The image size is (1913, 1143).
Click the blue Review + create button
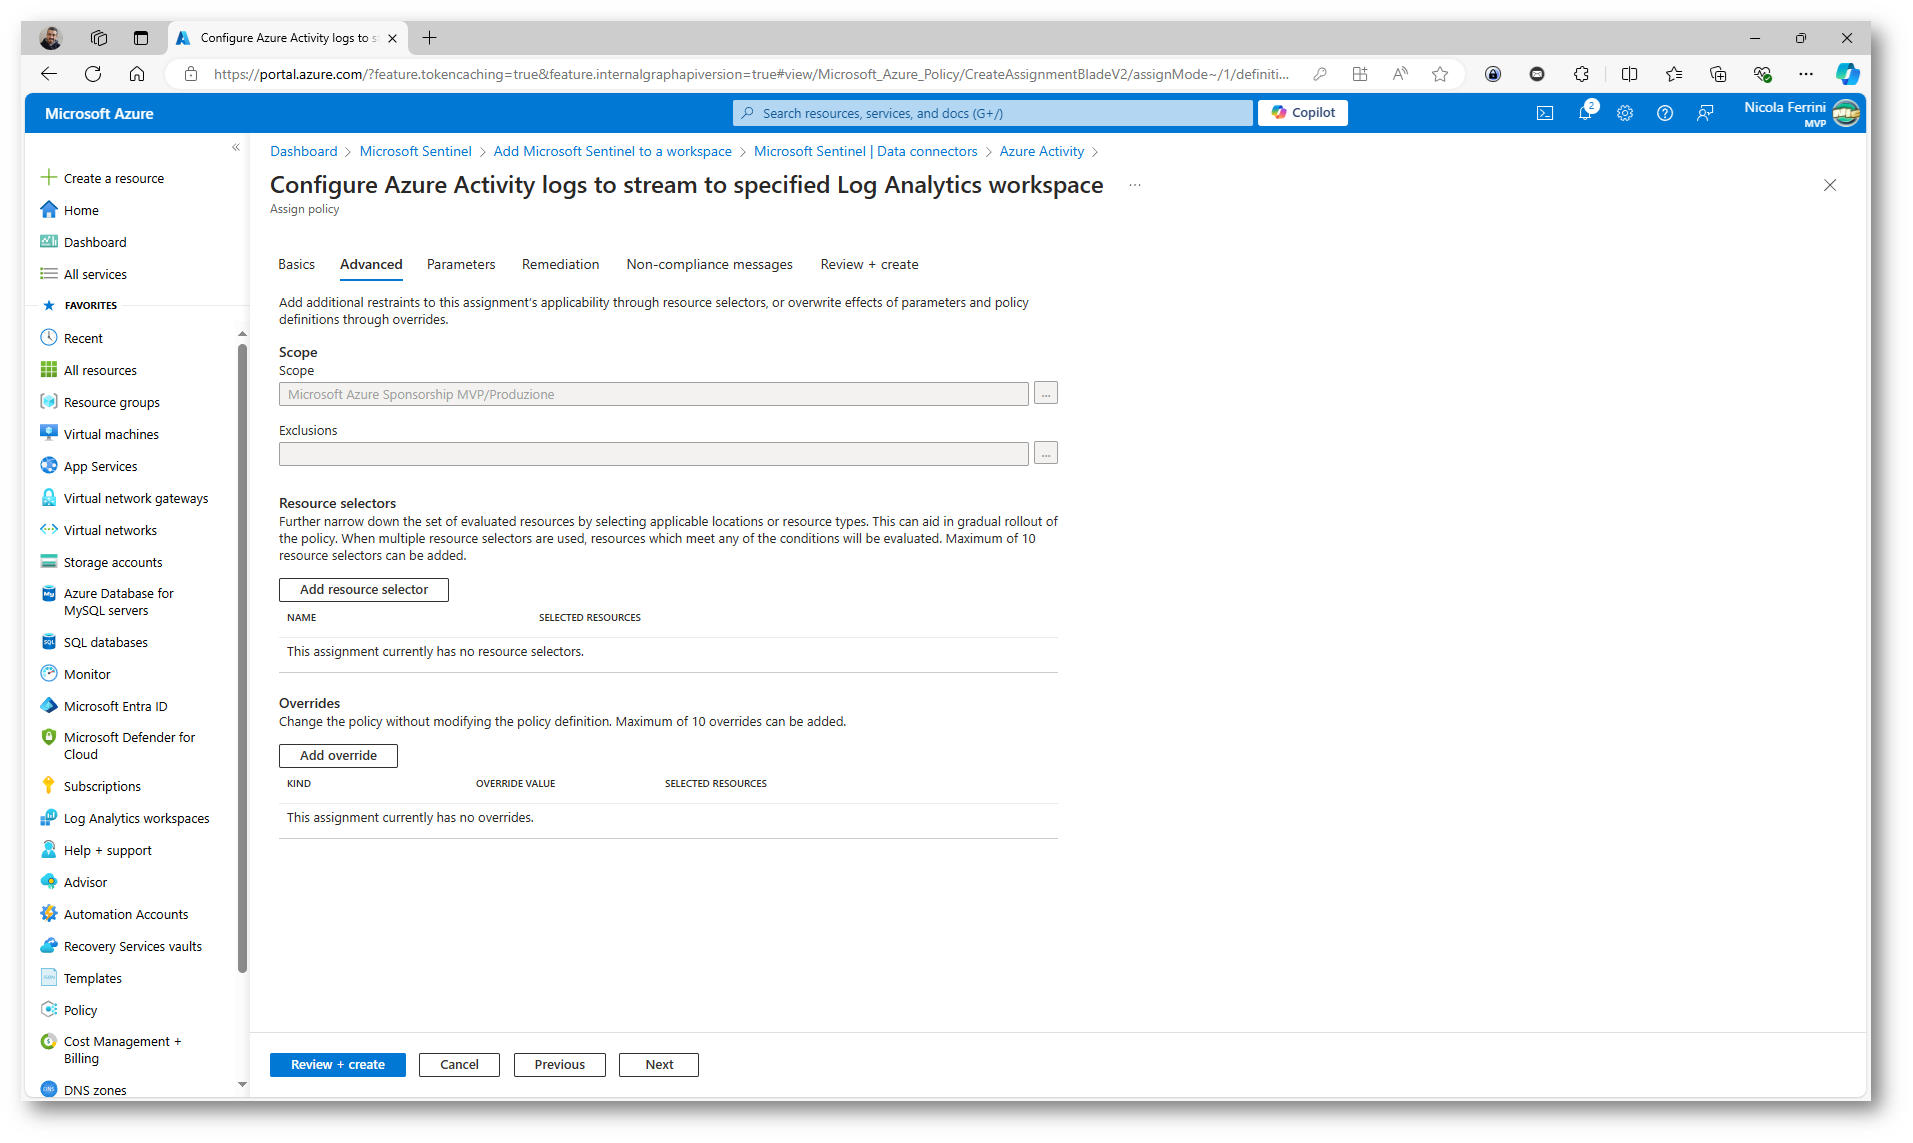pyautogui.click(x=338, y=1065)
